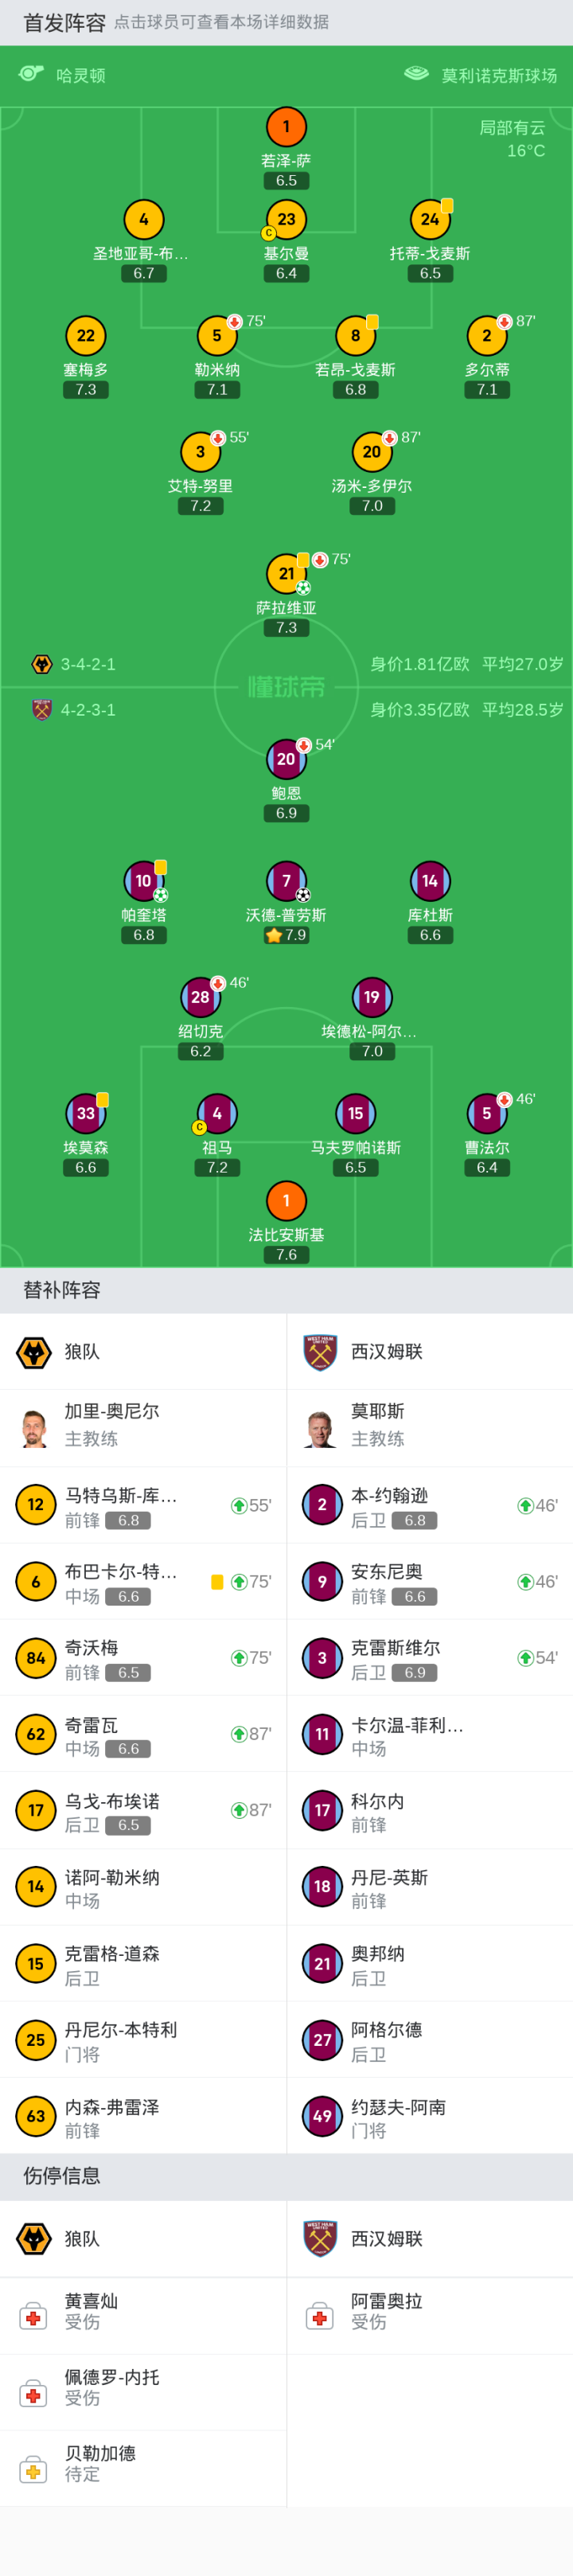This screenshot has height=2576, width=573.
Task: Open bench player 乌戈-布埃诺 number 17
Action: [143, 1810]
